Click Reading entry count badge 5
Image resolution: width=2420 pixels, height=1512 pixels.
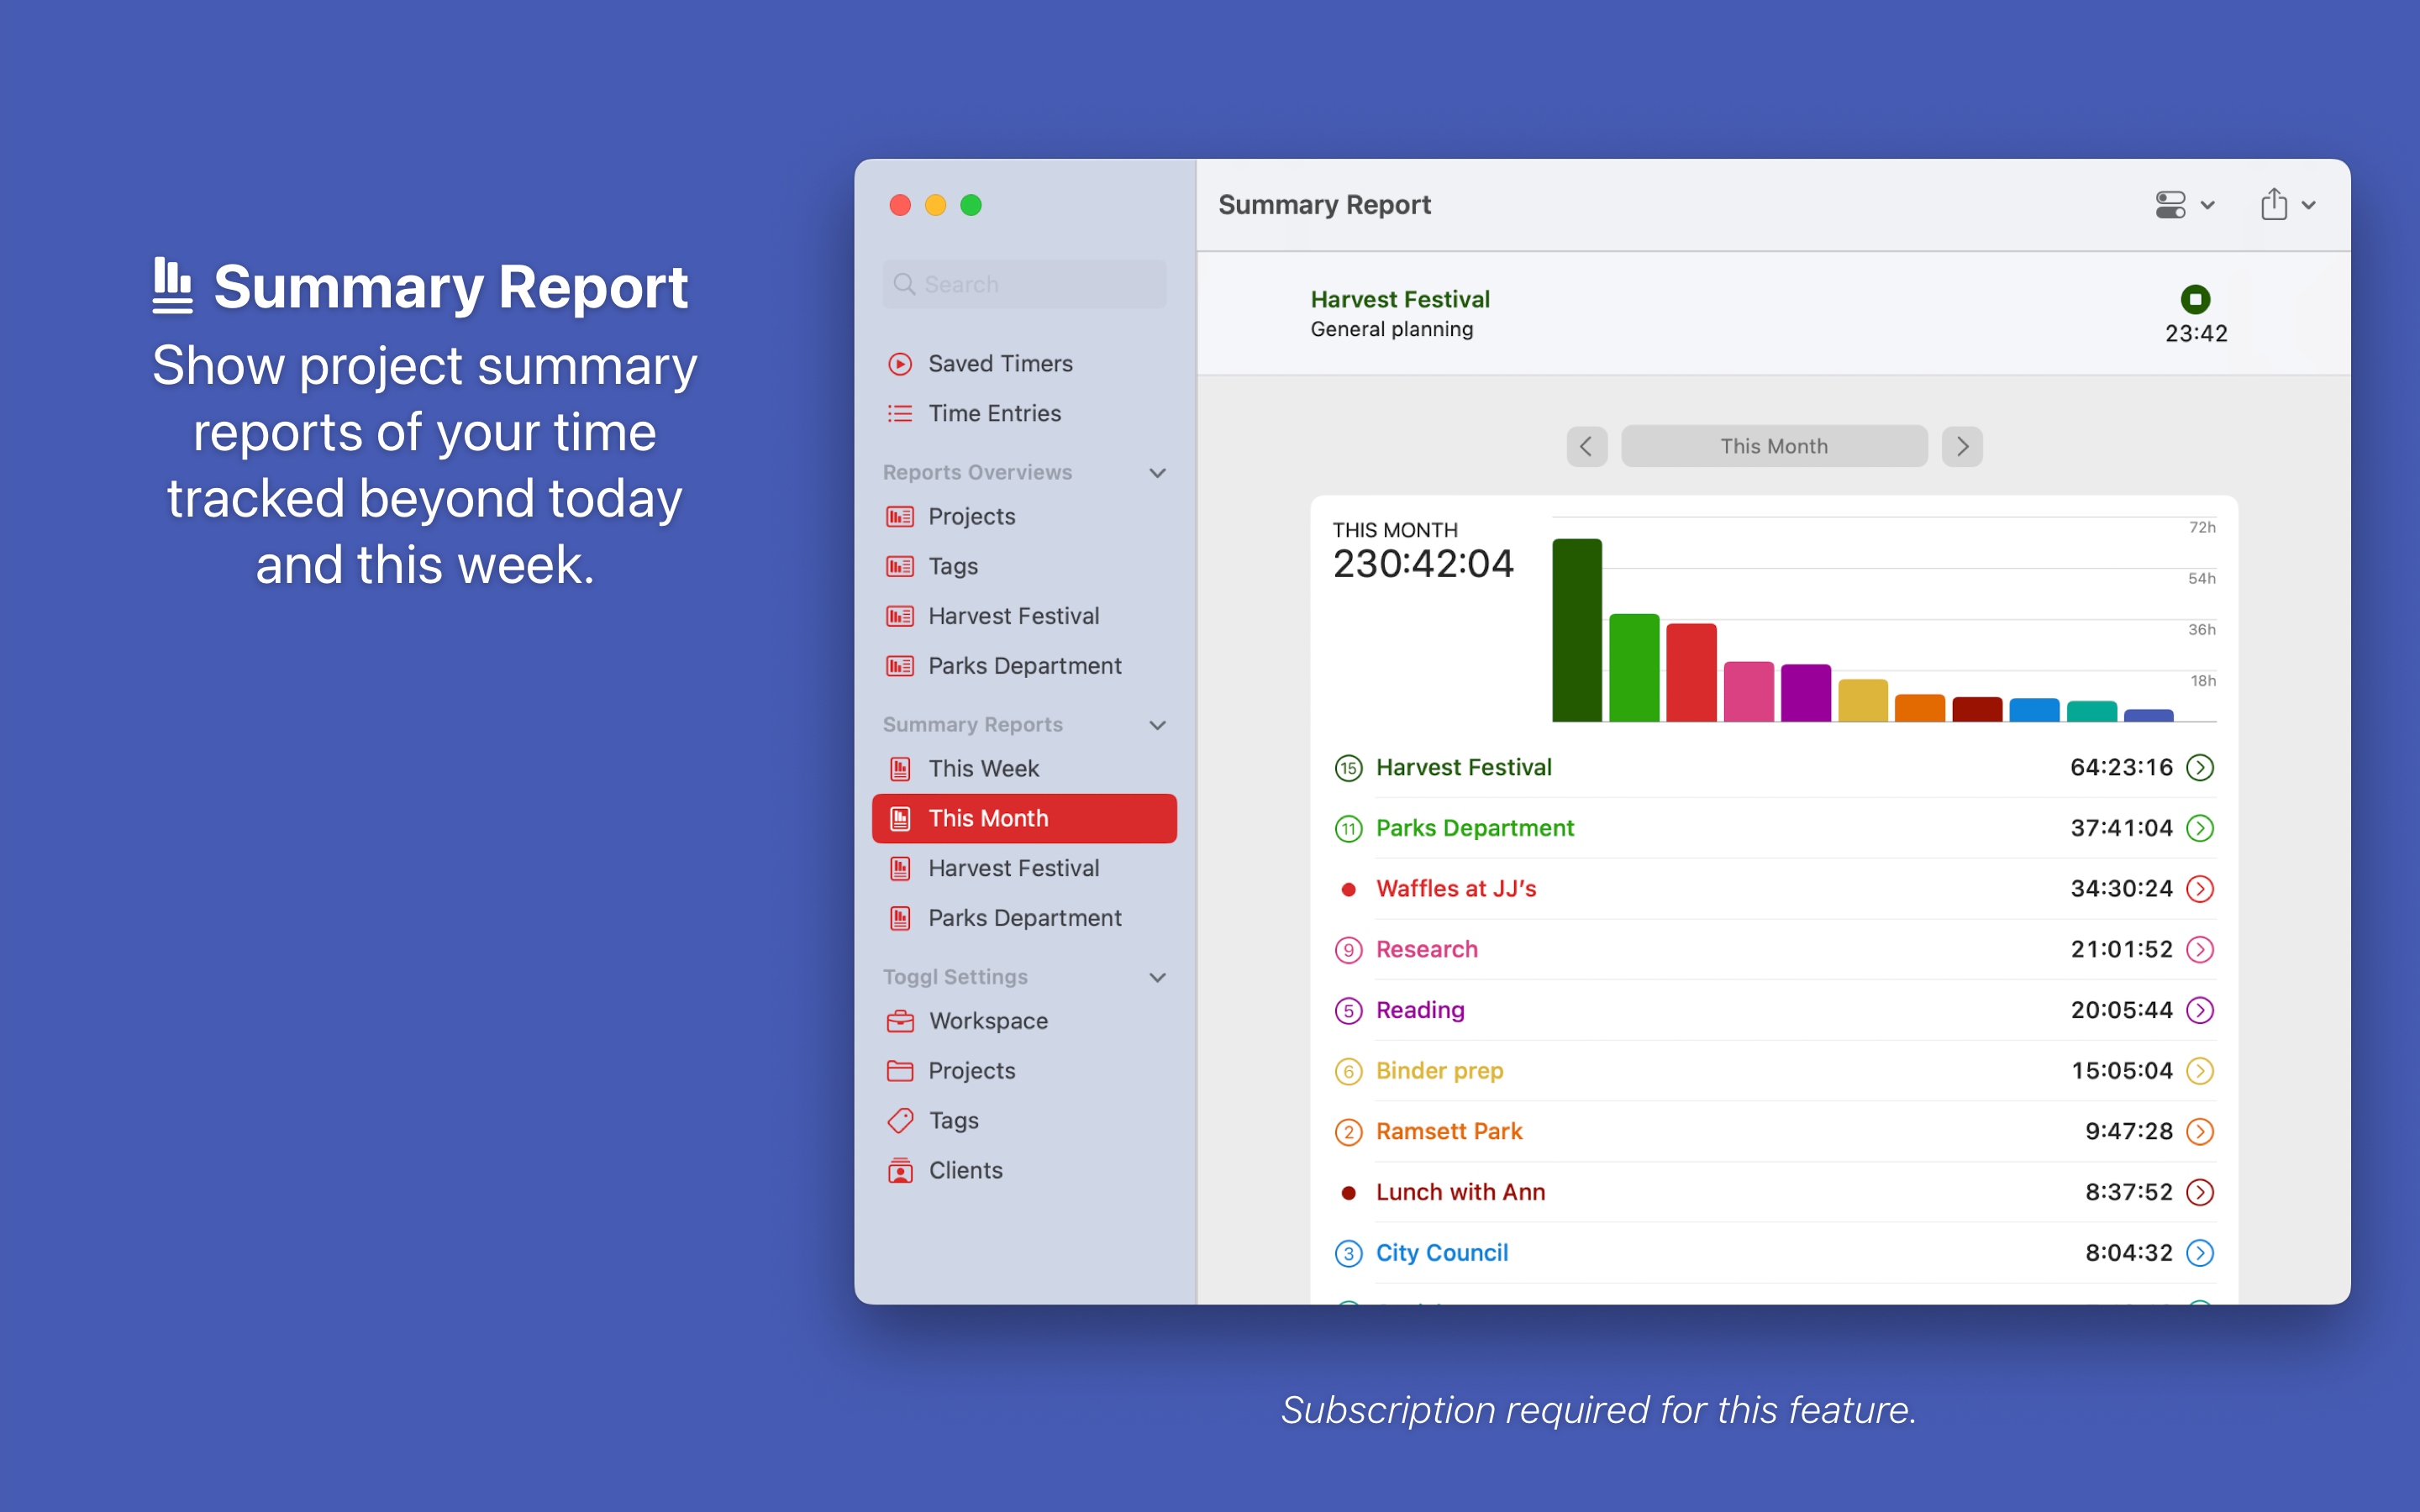pyautogui.click(x=1348, y=1011)
